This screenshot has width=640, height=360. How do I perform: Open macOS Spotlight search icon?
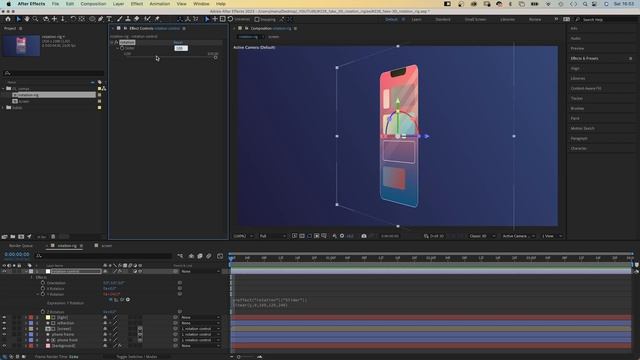tap(585, 4)
